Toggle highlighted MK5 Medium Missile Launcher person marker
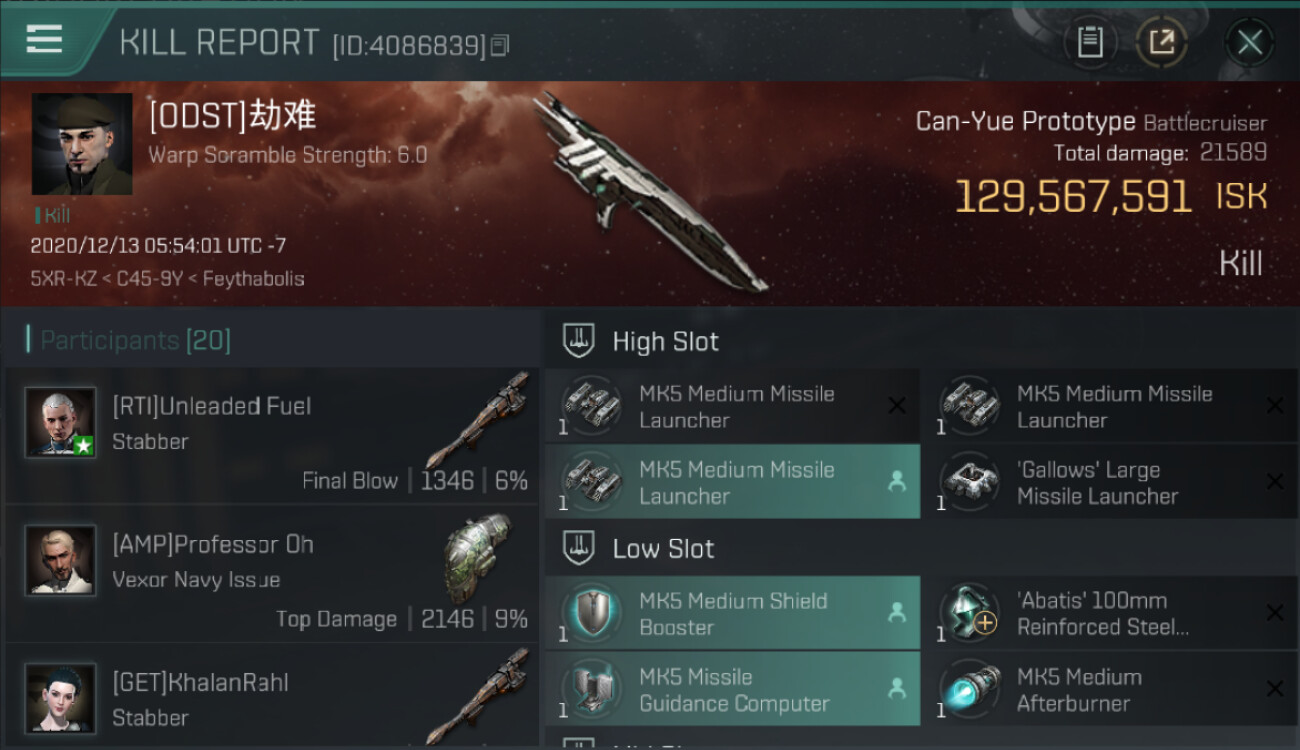 click(897, 481)
